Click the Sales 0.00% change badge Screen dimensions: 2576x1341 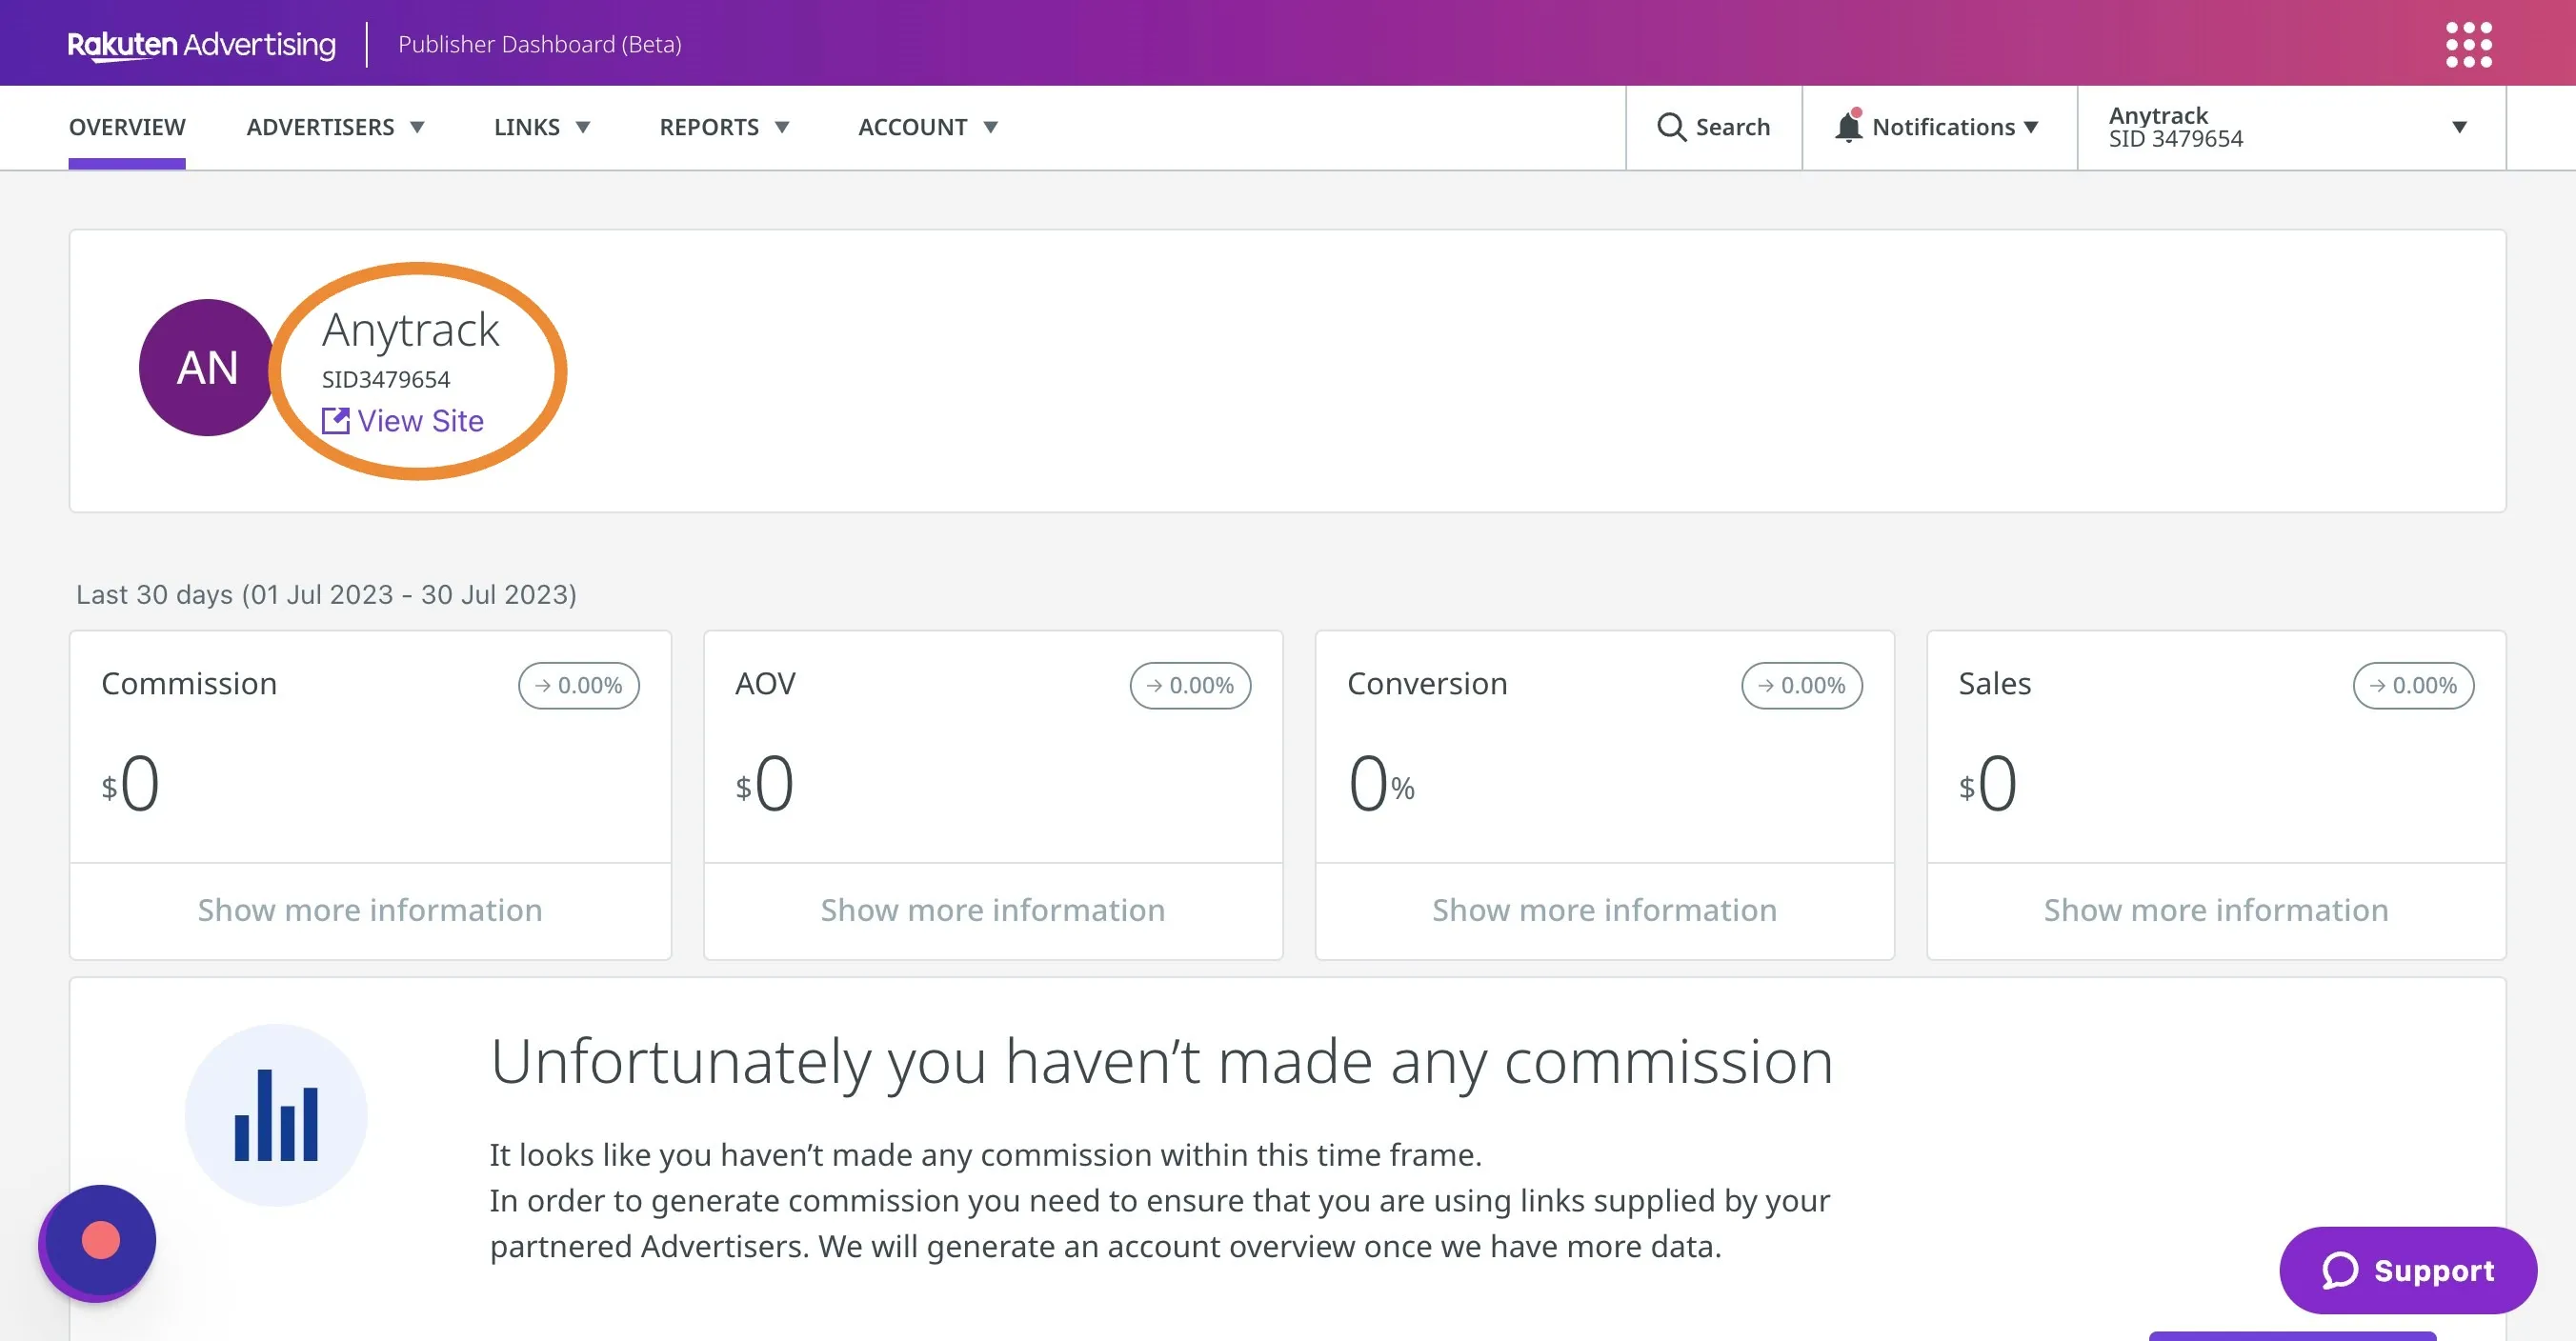[2414, 685]
